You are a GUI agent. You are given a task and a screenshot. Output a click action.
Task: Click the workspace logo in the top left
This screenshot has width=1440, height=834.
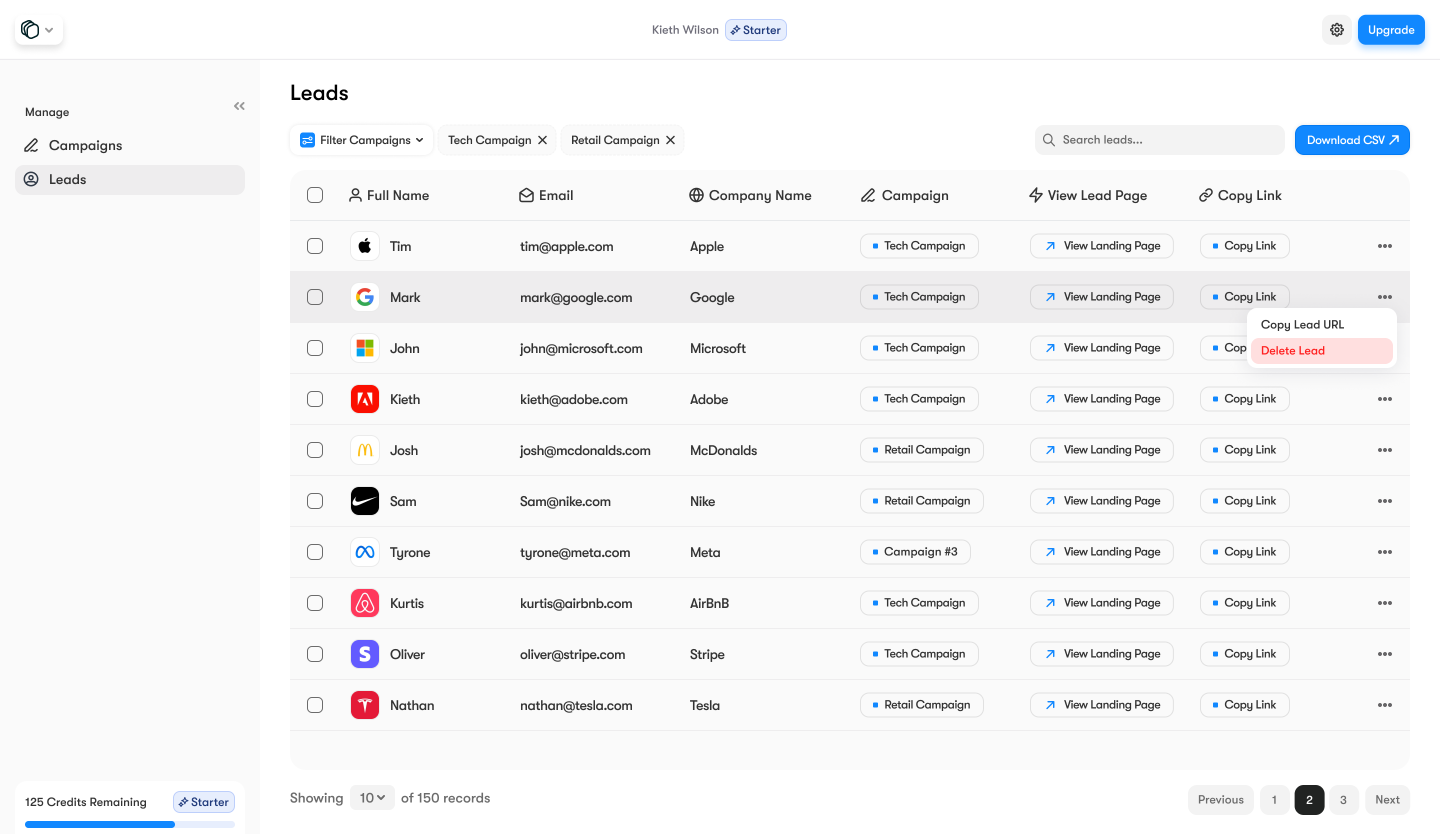[30, 29]
